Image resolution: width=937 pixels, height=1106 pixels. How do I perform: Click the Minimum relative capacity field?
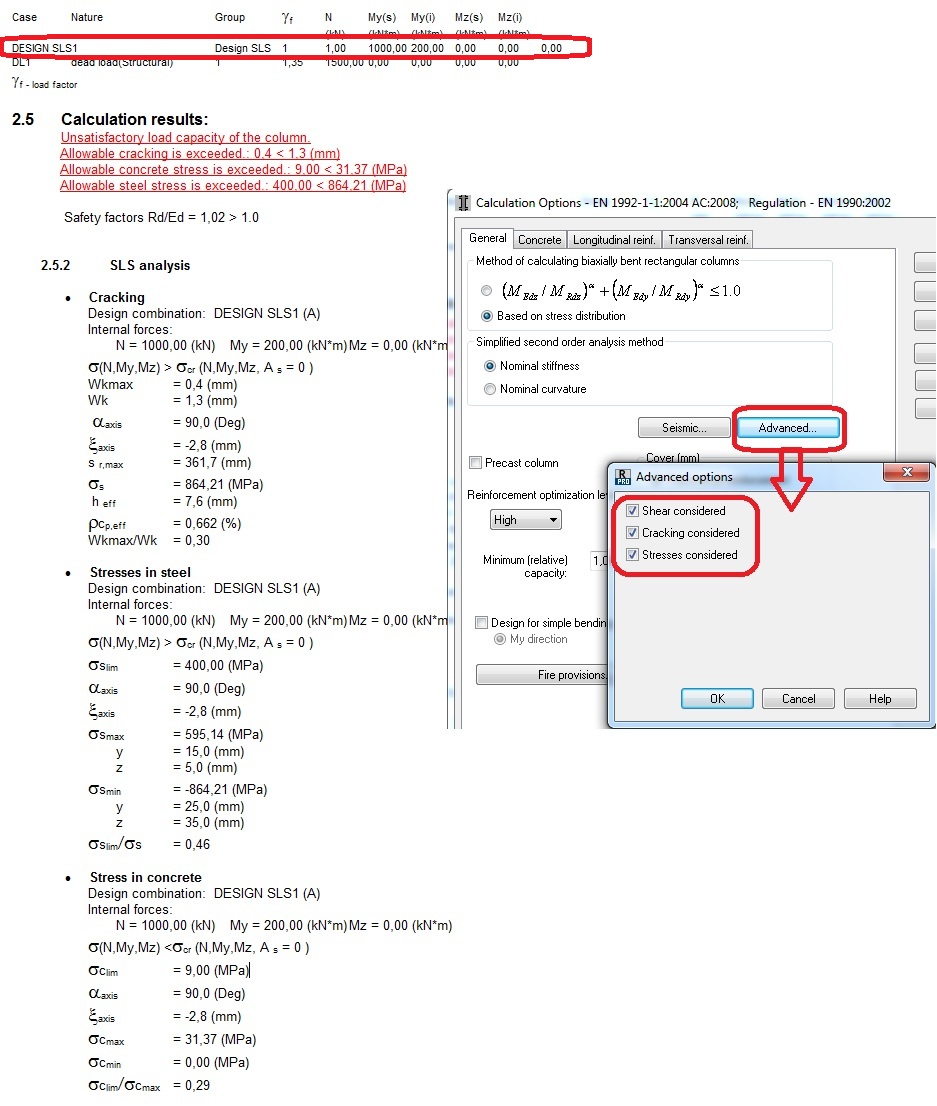click(x=598, y=561)
